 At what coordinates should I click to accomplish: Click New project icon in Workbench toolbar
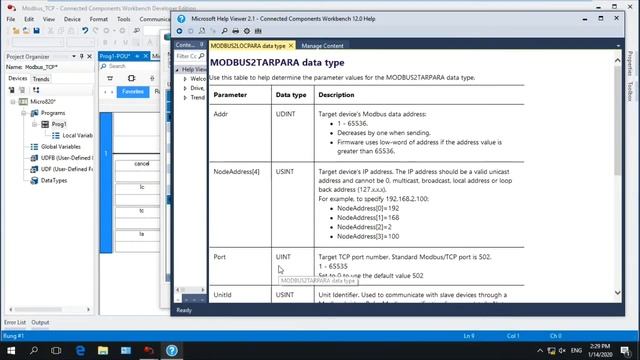click(16, 31)
